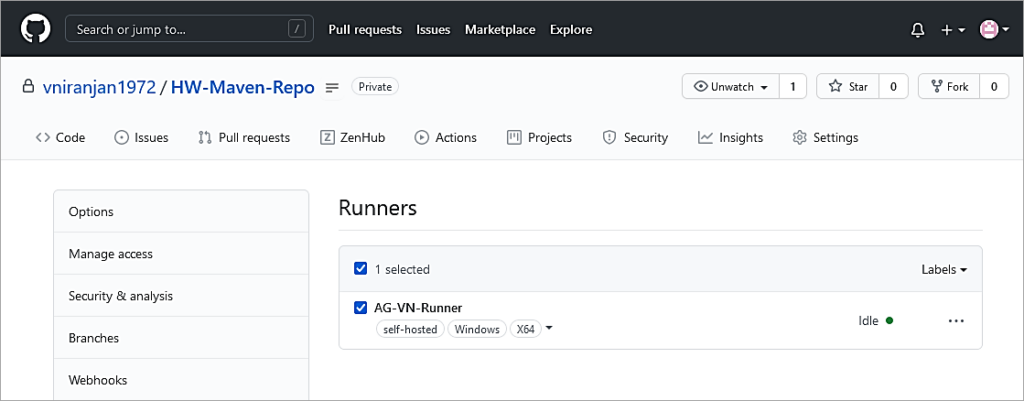
Task: Go to Issues in top navigation
Action: pyautogui.click(x=433, y=29)
